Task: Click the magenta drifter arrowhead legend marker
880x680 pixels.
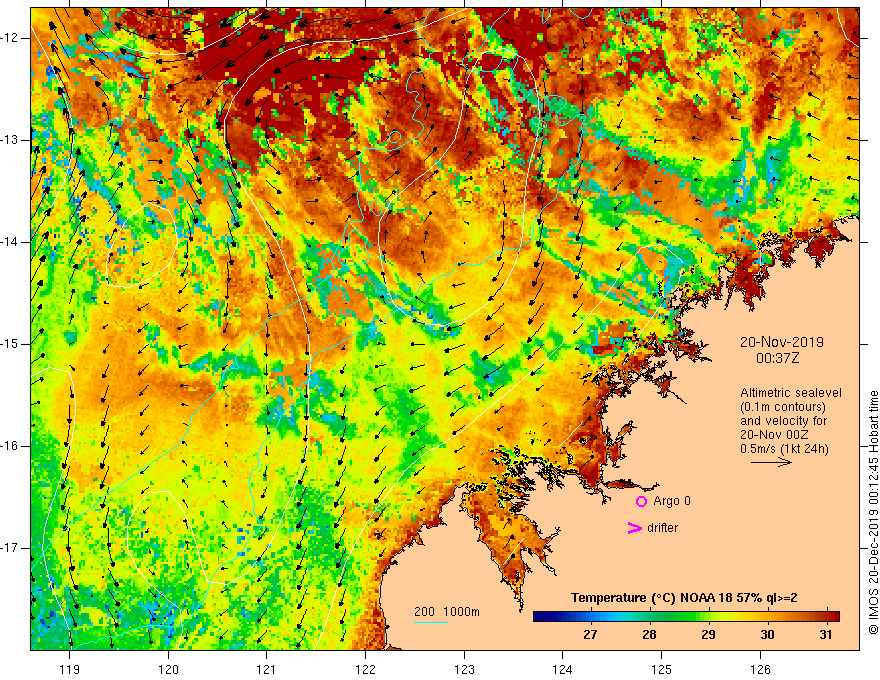Action: (634, 528)
